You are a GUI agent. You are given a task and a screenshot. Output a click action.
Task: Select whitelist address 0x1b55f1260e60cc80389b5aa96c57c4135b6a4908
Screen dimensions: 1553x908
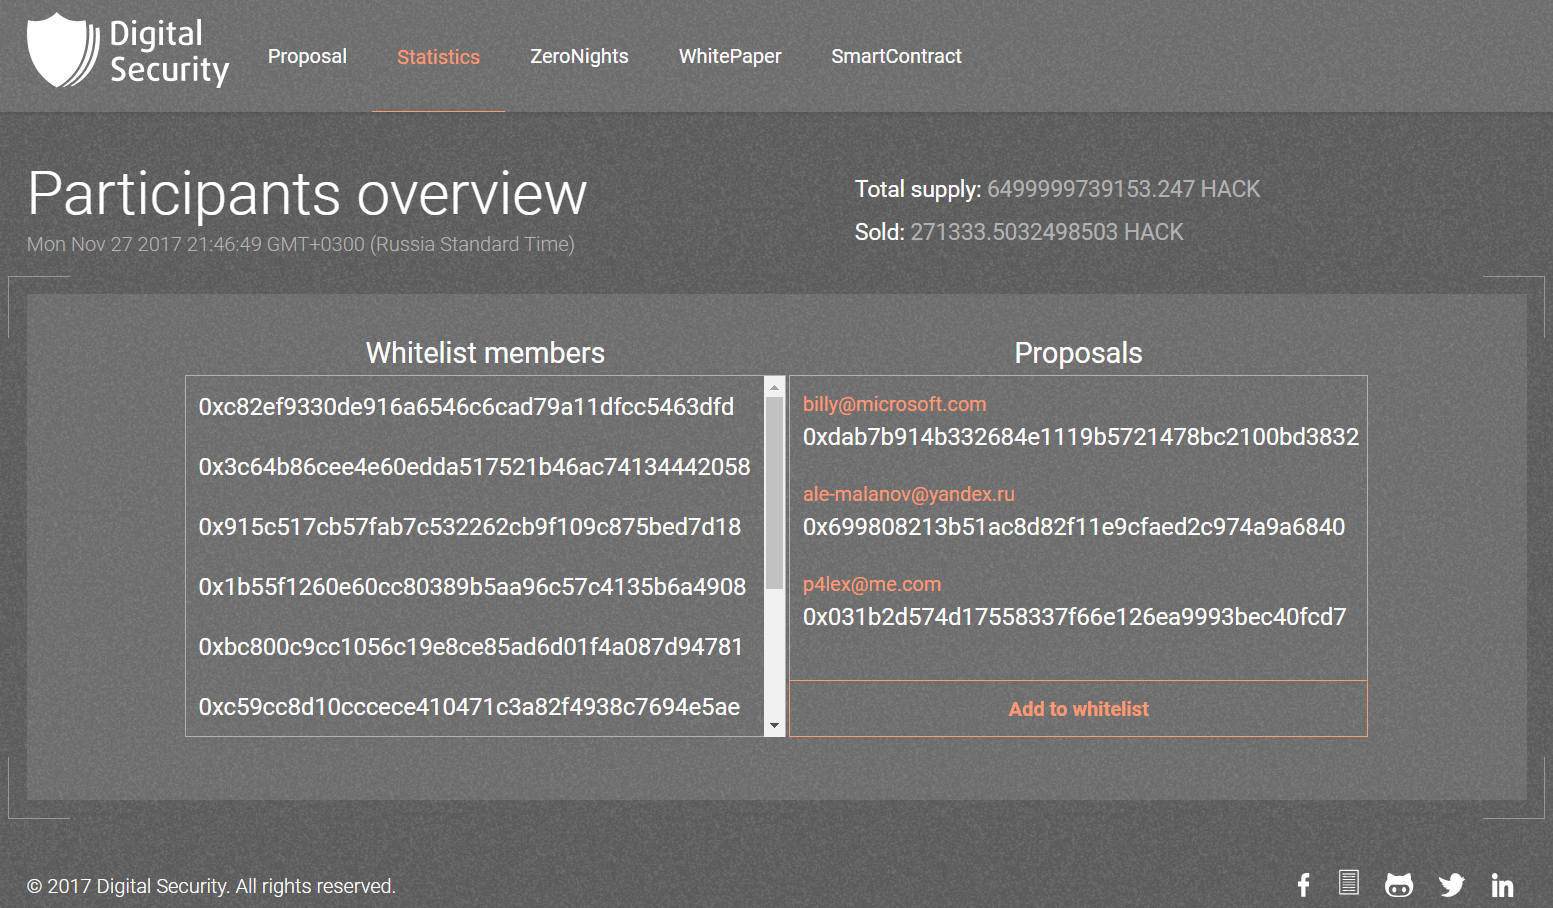pyautogui.click(x=472, y=587)
